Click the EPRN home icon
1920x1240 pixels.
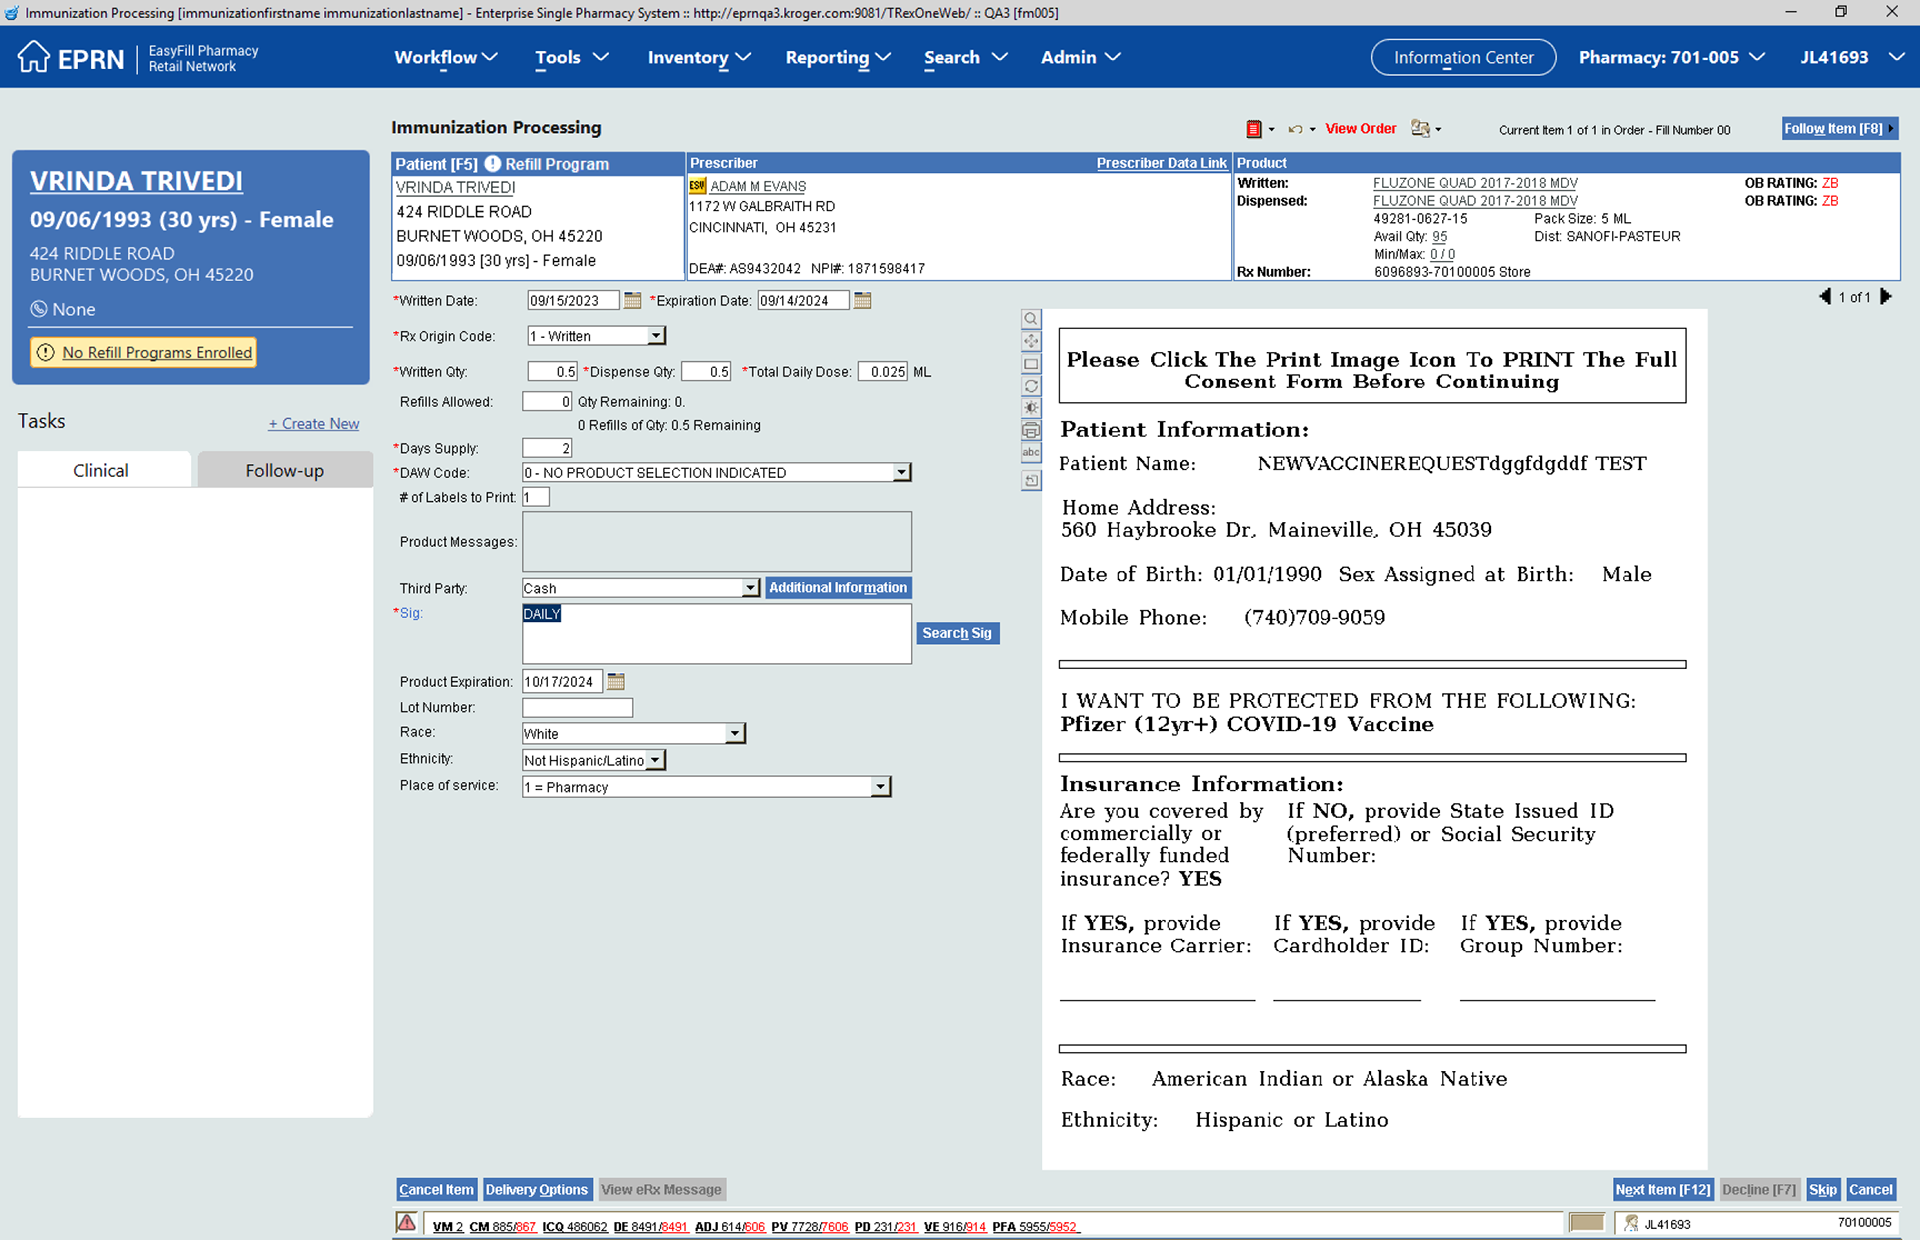click(x=33, y=57)
